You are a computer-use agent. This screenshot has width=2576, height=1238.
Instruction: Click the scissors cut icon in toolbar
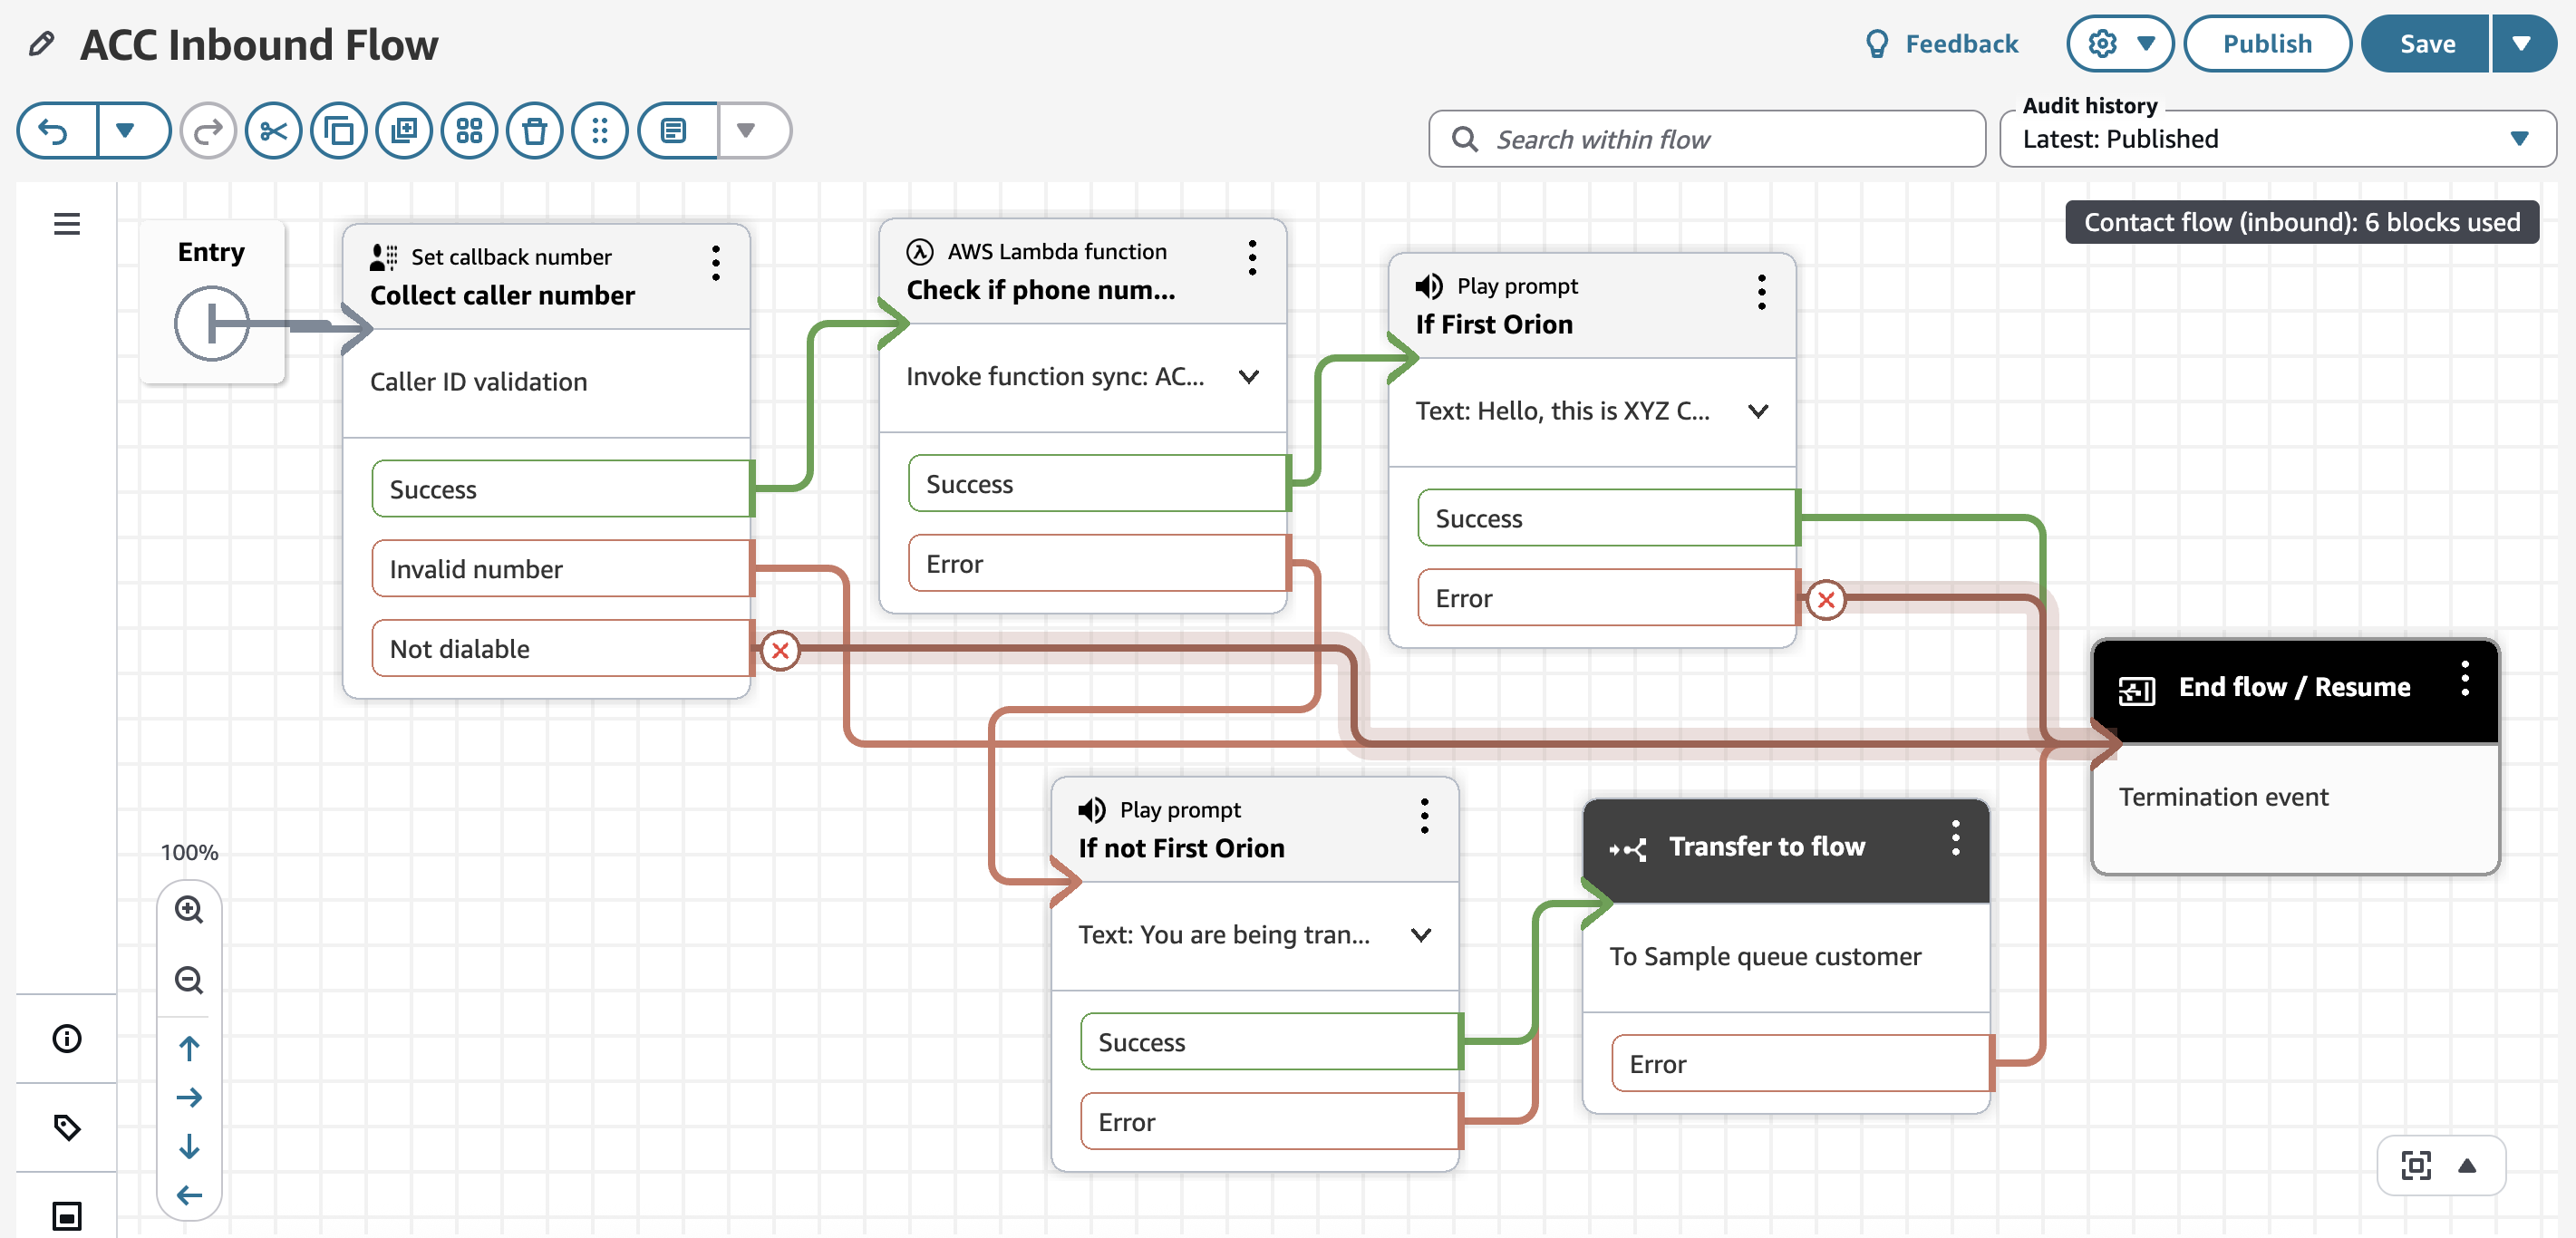pyautogui.click(x=273, y=131)
